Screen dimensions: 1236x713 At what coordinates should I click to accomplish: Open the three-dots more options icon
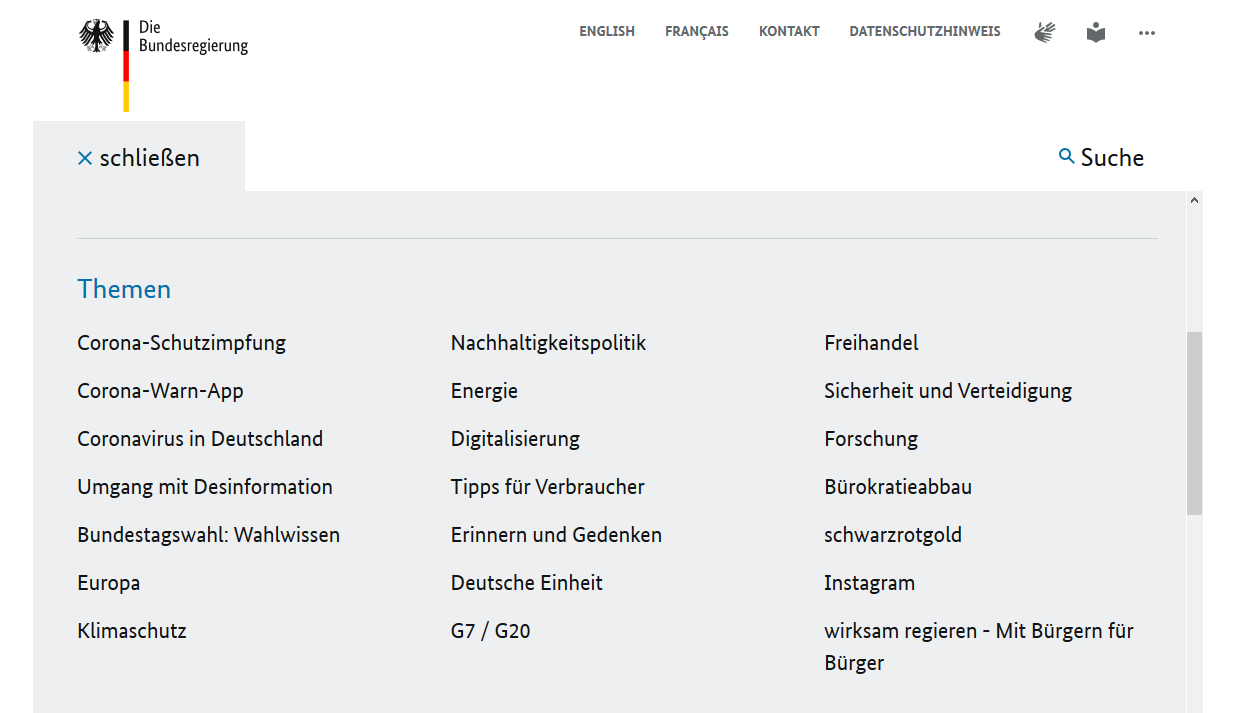click(1147, 33)
